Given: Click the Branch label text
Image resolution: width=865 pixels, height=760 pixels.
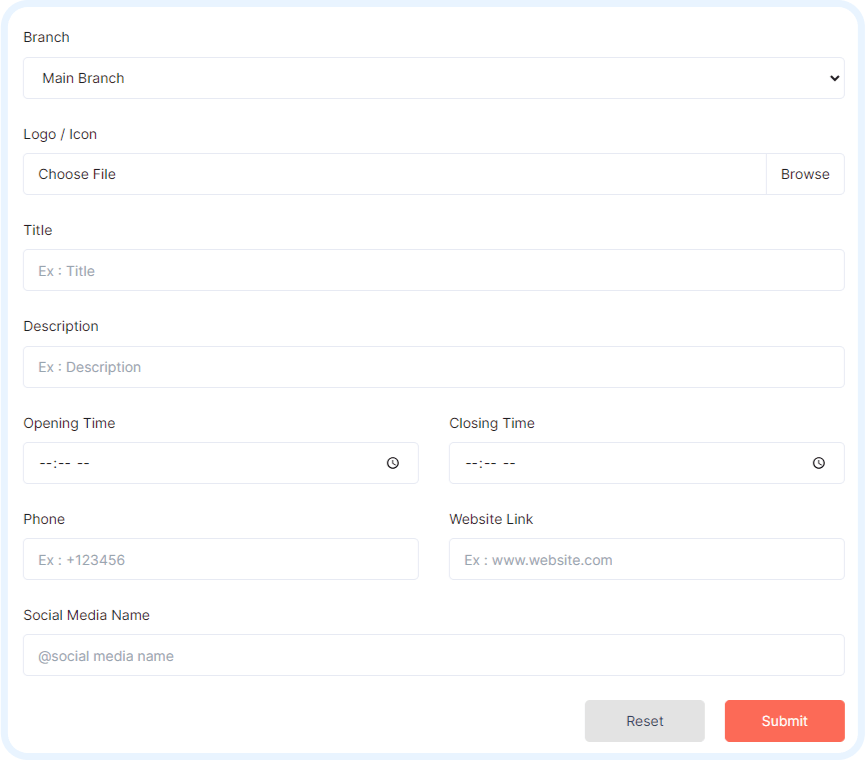Looking at the screenshot, I should [46, 37].
